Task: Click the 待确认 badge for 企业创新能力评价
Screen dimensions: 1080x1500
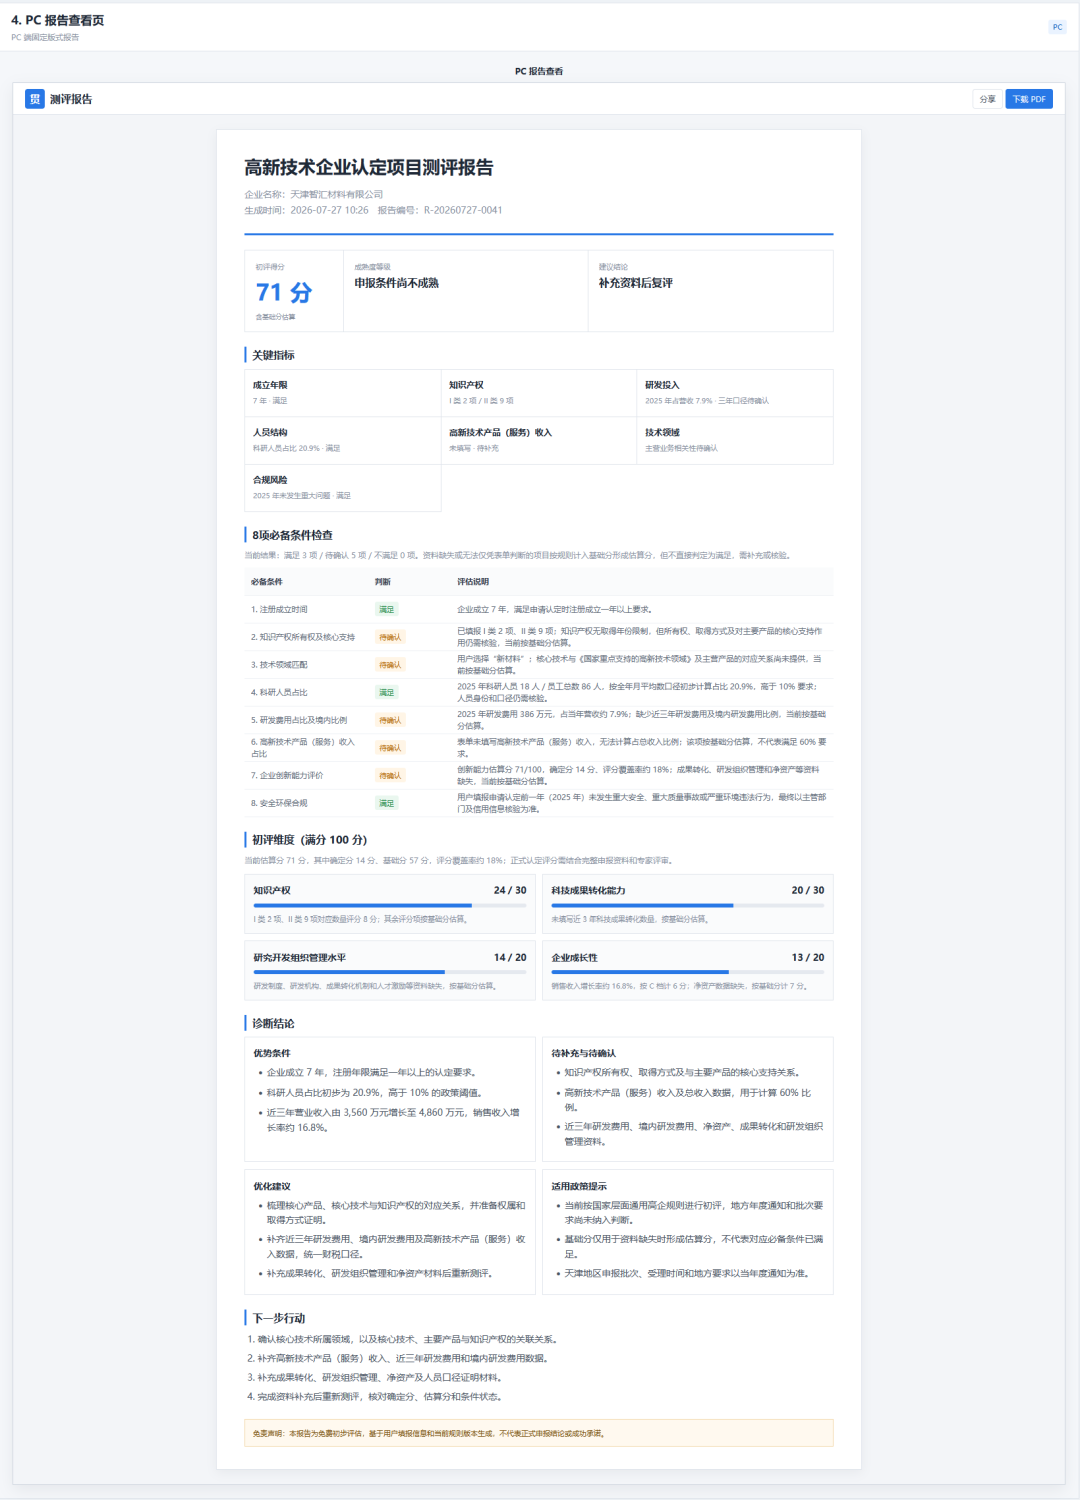Action: 389,775
